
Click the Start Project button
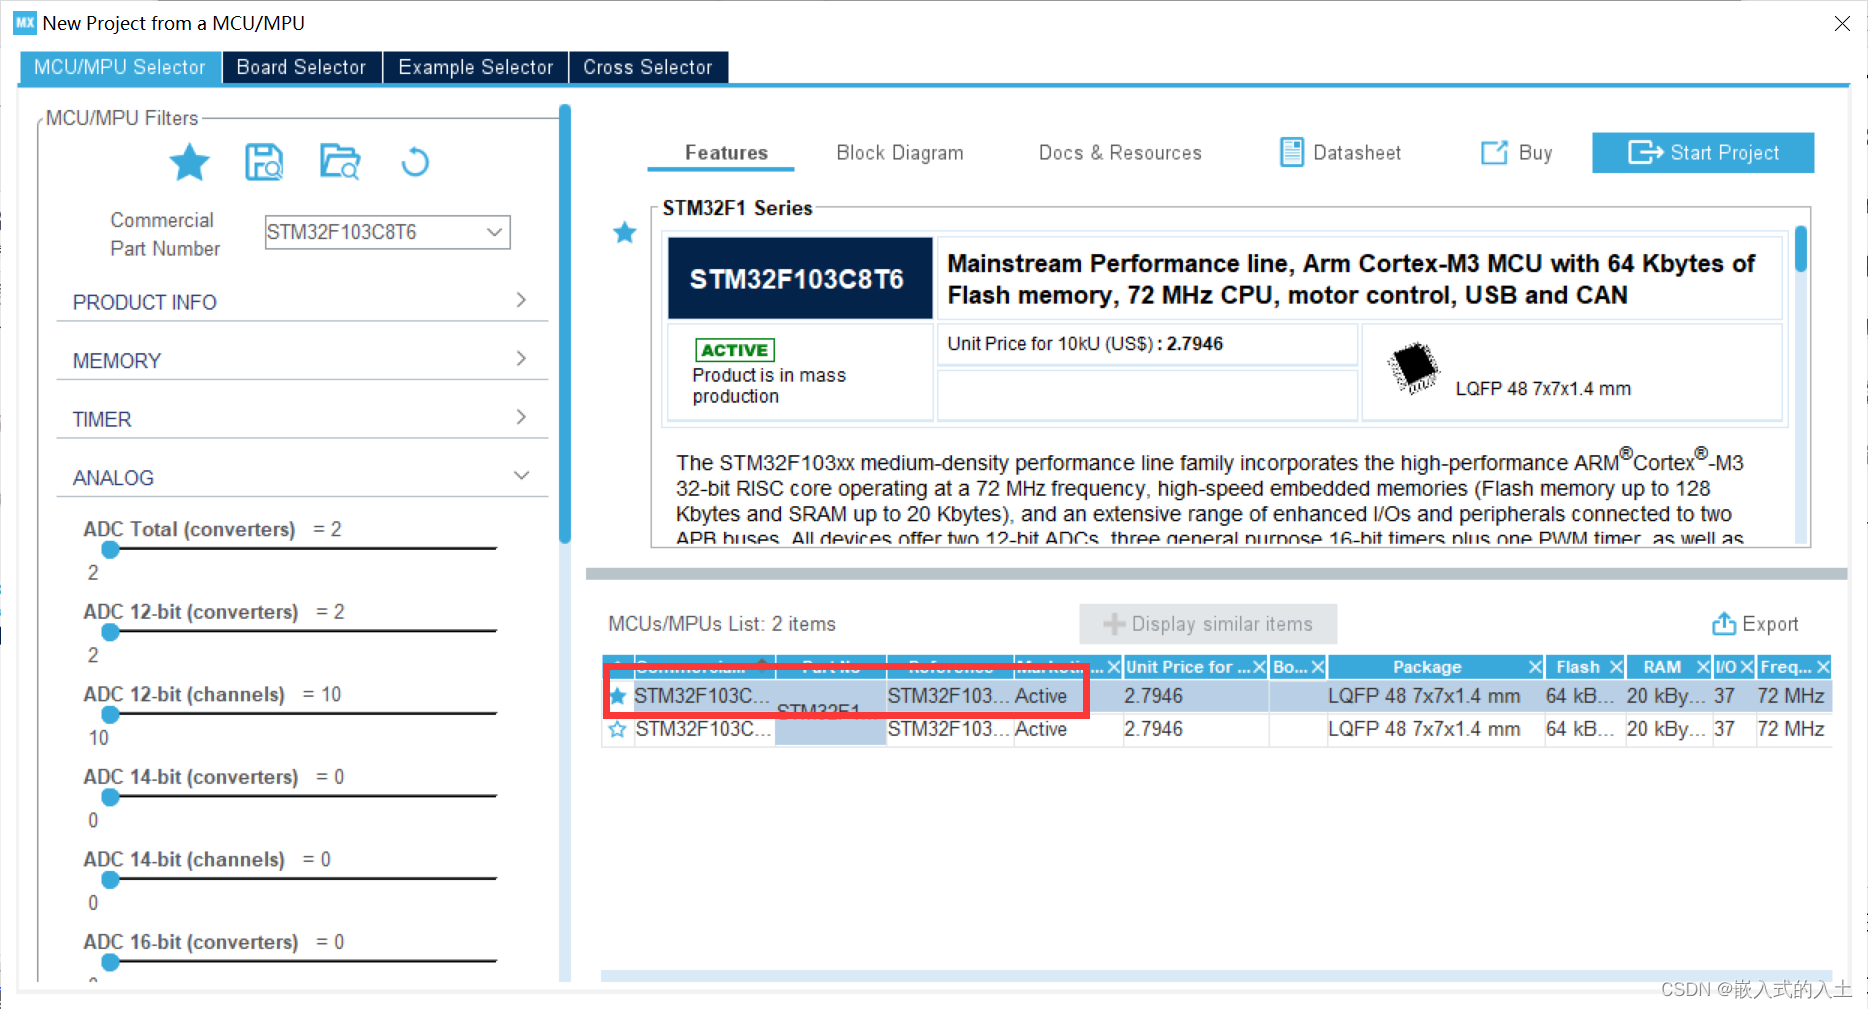[1703, 153]
